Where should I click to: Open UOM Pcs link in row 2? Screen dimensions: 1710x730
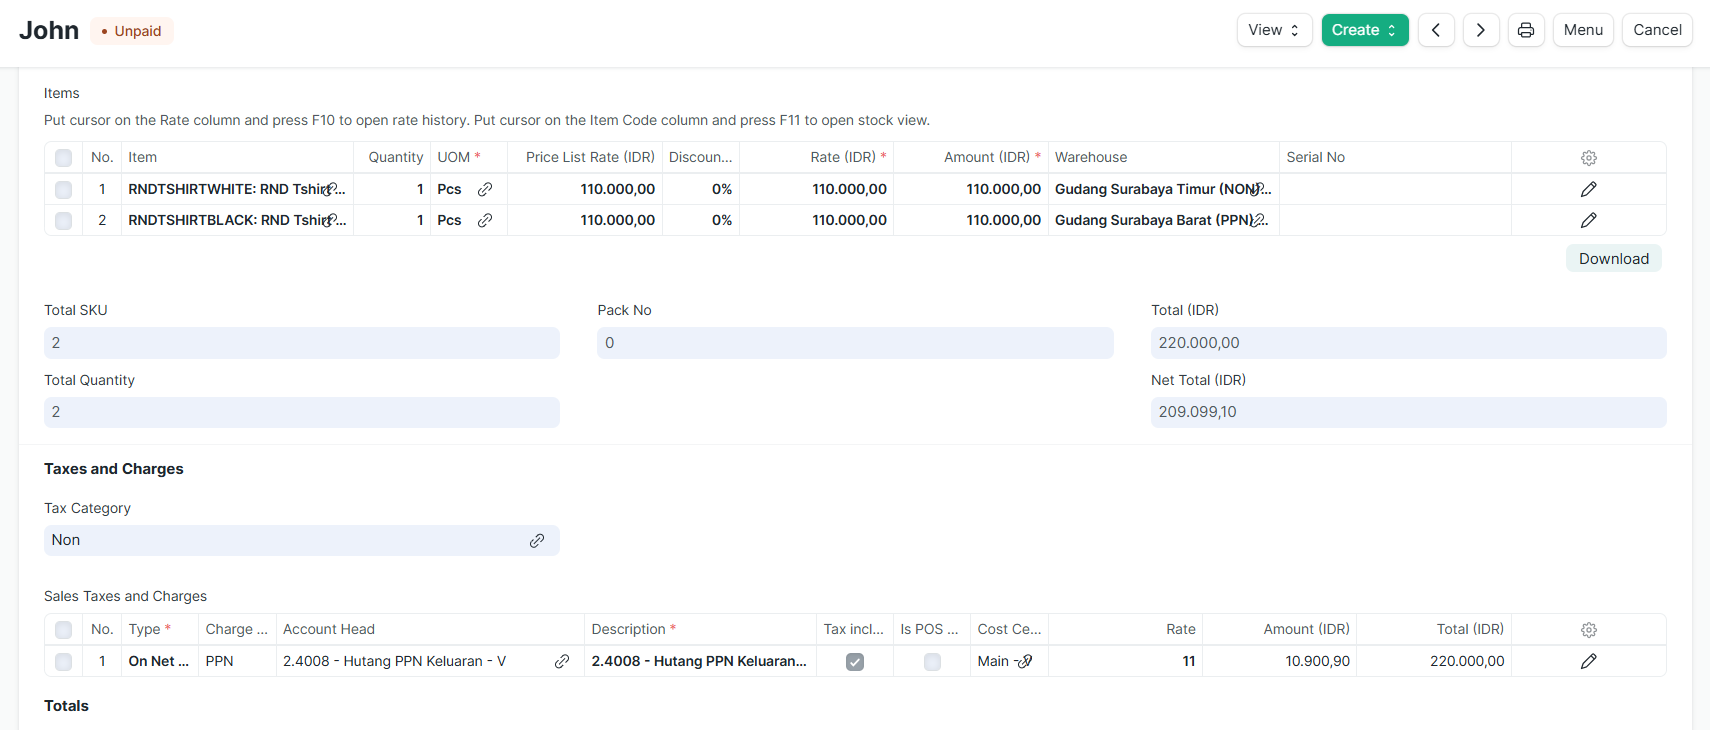coord(485,220)
